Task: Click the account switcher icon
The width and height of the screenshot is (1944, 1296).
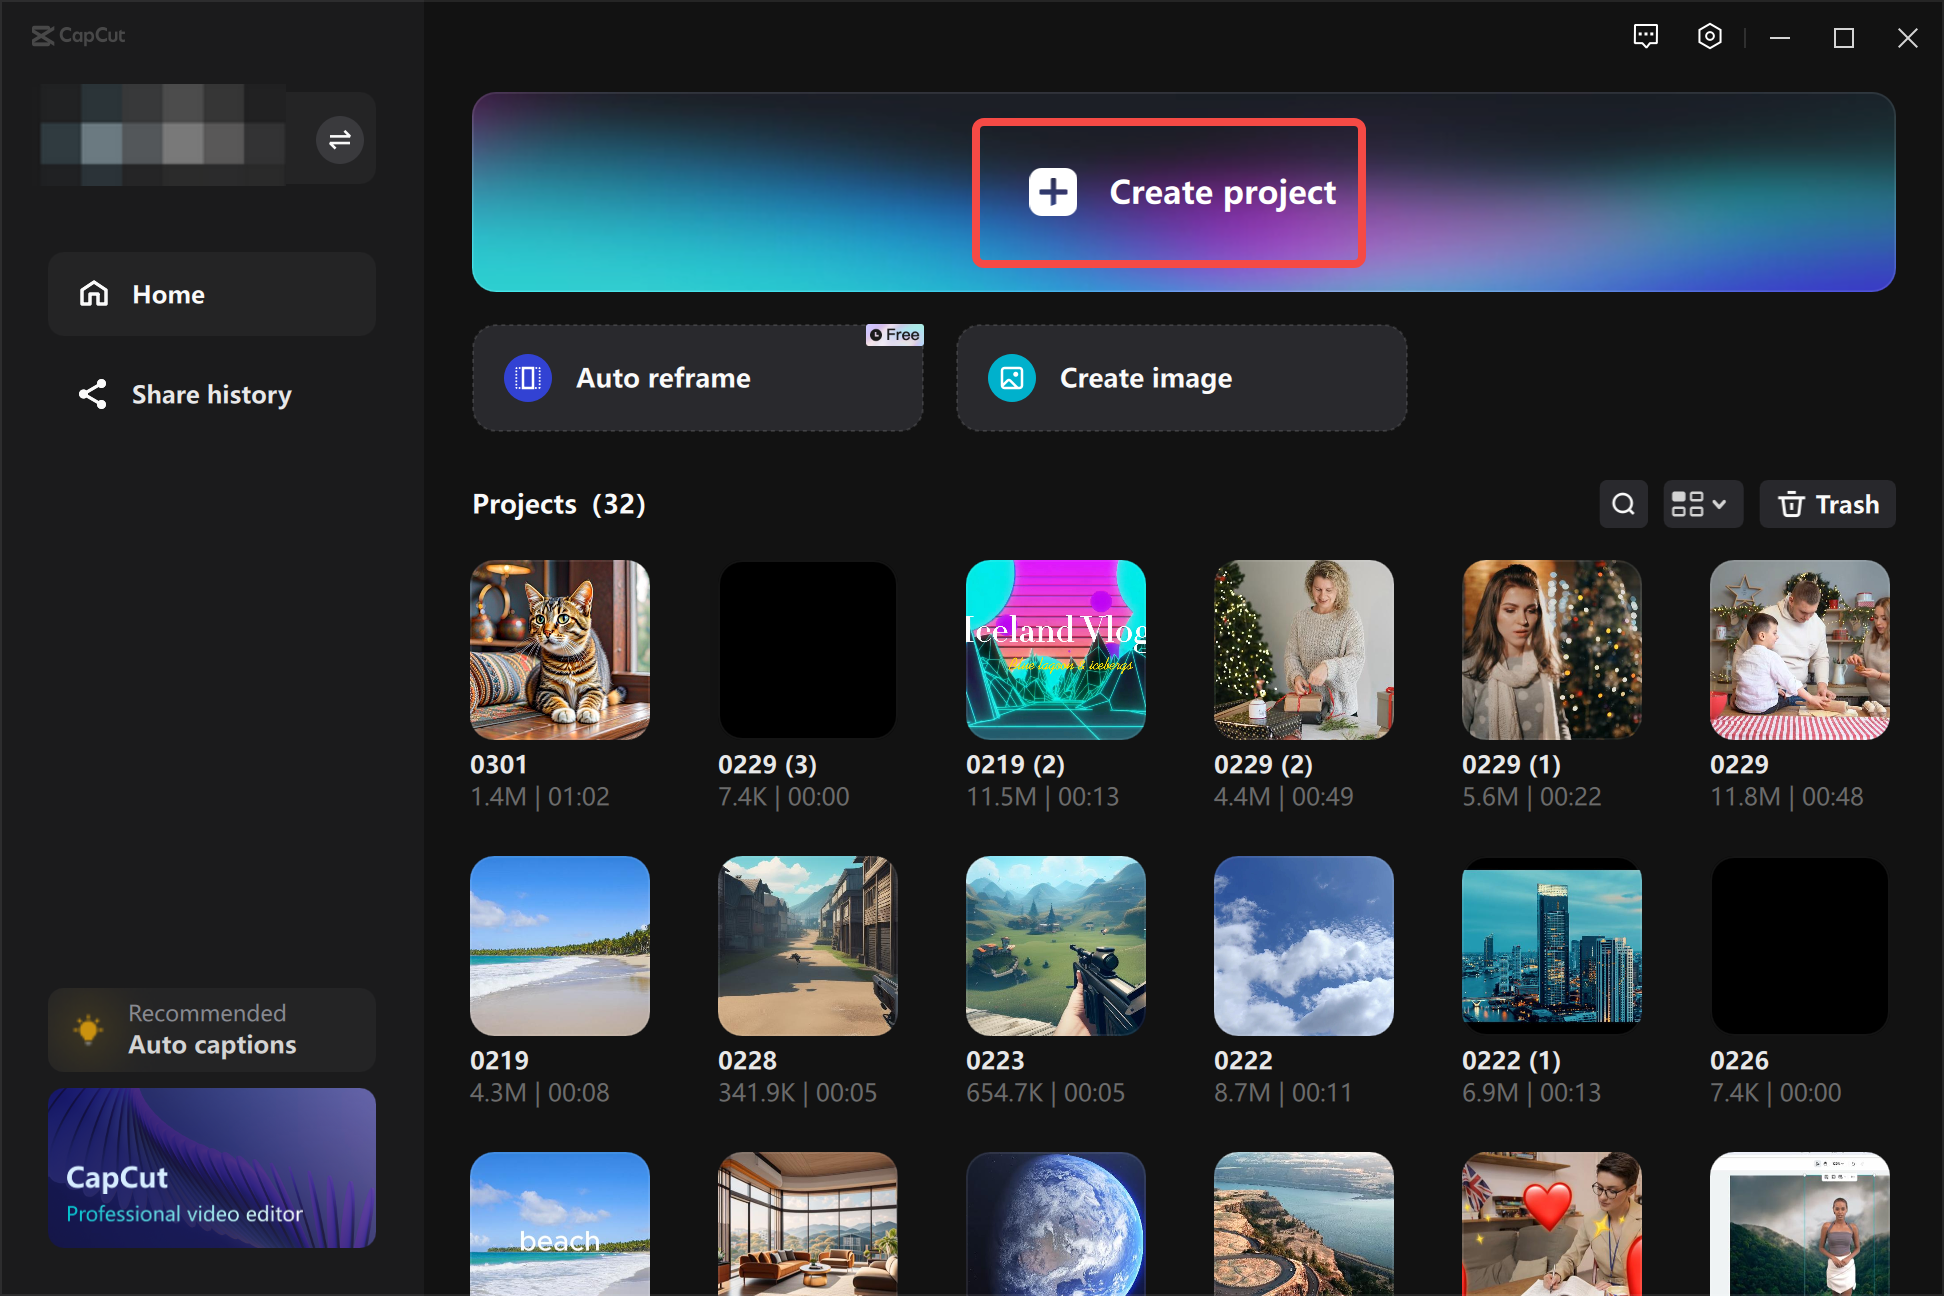Action: (340, 139)
